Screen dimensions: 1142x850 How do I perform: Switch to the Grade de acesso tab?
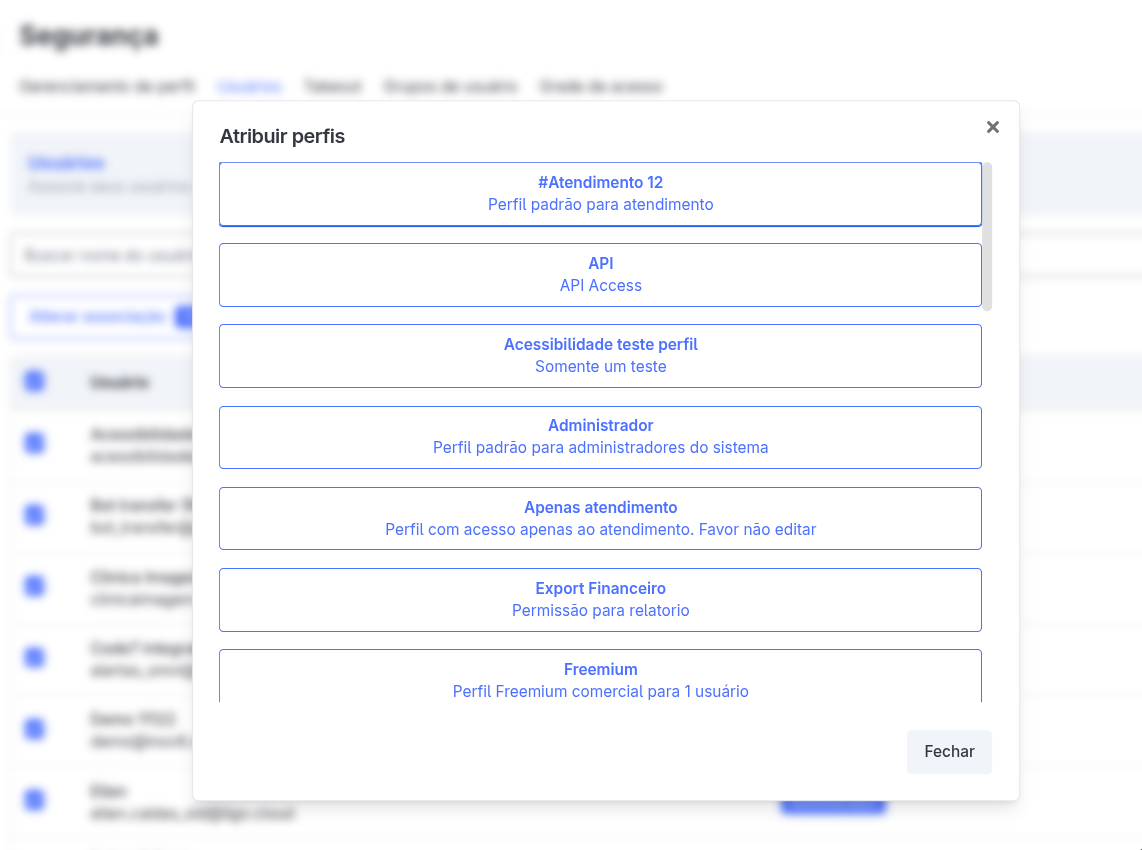pos(601,86)
